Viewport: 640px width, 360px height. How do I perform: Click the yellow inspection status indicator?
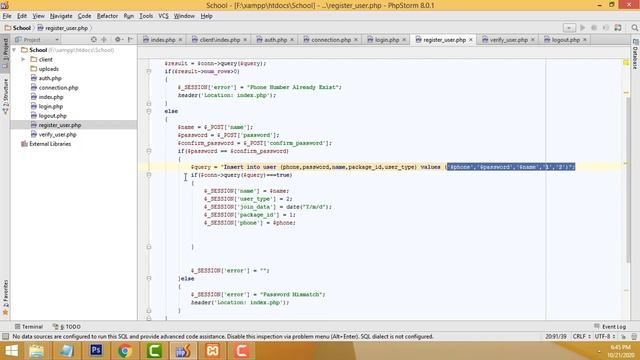626,62
